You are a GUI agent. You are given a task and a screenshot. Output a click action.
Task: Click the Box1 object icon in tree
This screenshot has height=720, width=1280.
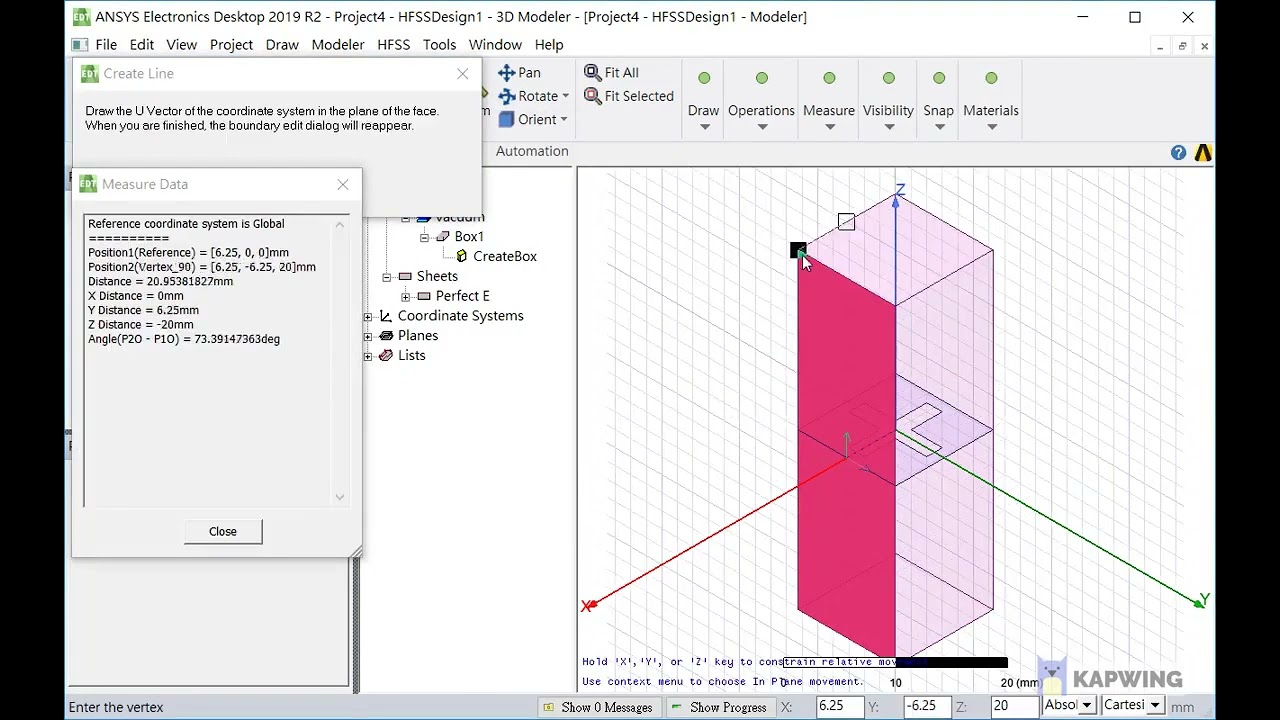443,237
